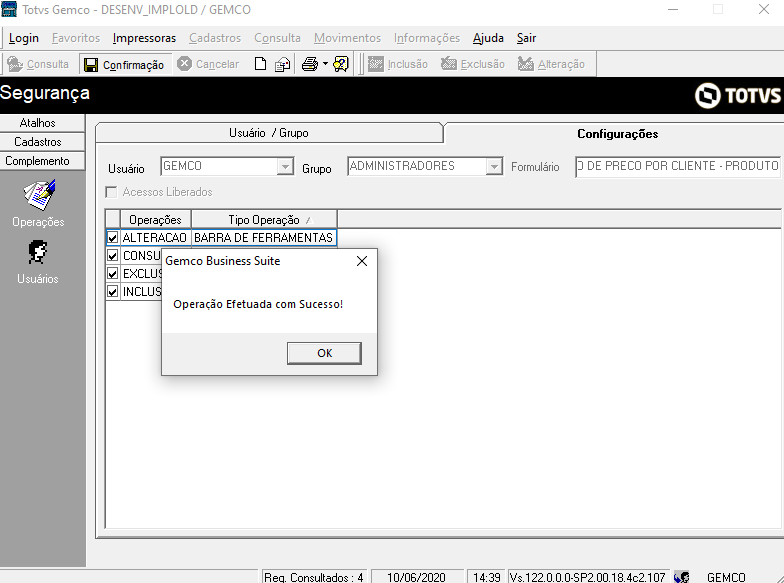Click the Cadastros sidebar button
This screenshot has width=784, height=583.
(x=42, y=142)
